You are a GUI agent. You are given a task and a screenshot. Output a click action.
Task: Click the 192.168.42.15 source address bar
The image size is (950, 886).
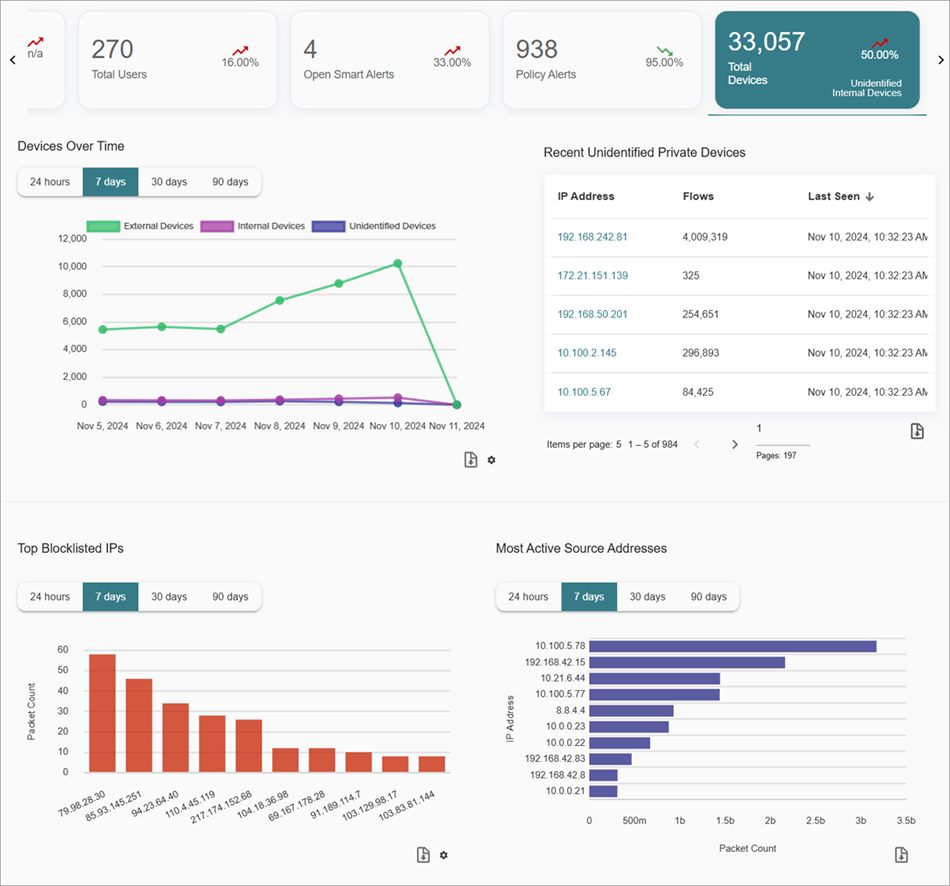pos(687,662)
